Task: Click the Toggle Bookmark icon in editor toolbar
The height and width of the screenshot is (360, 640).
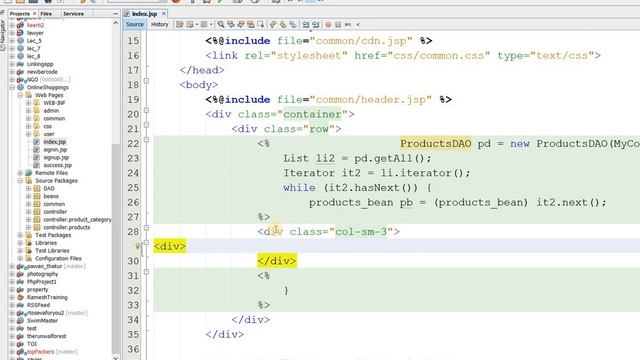Action: (293, 24)
